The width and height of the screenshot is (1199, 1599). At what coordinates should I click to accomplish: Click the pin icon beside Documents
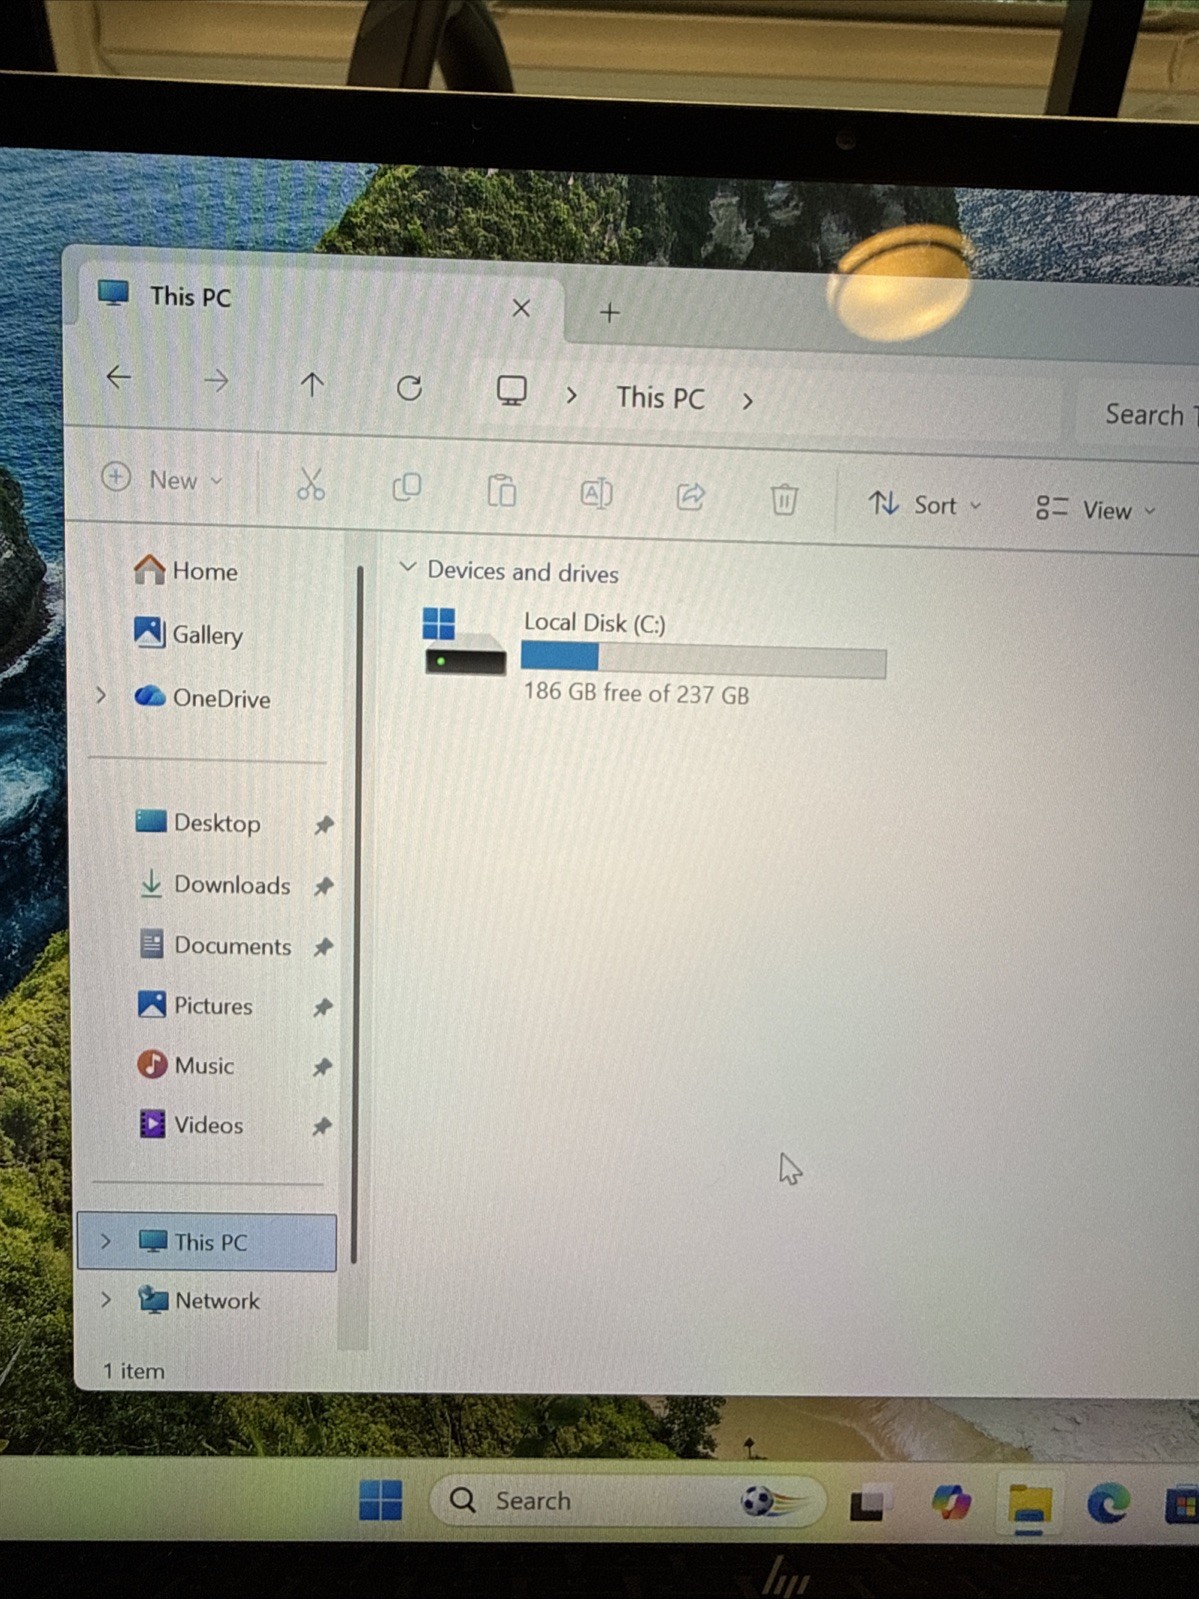322,947
